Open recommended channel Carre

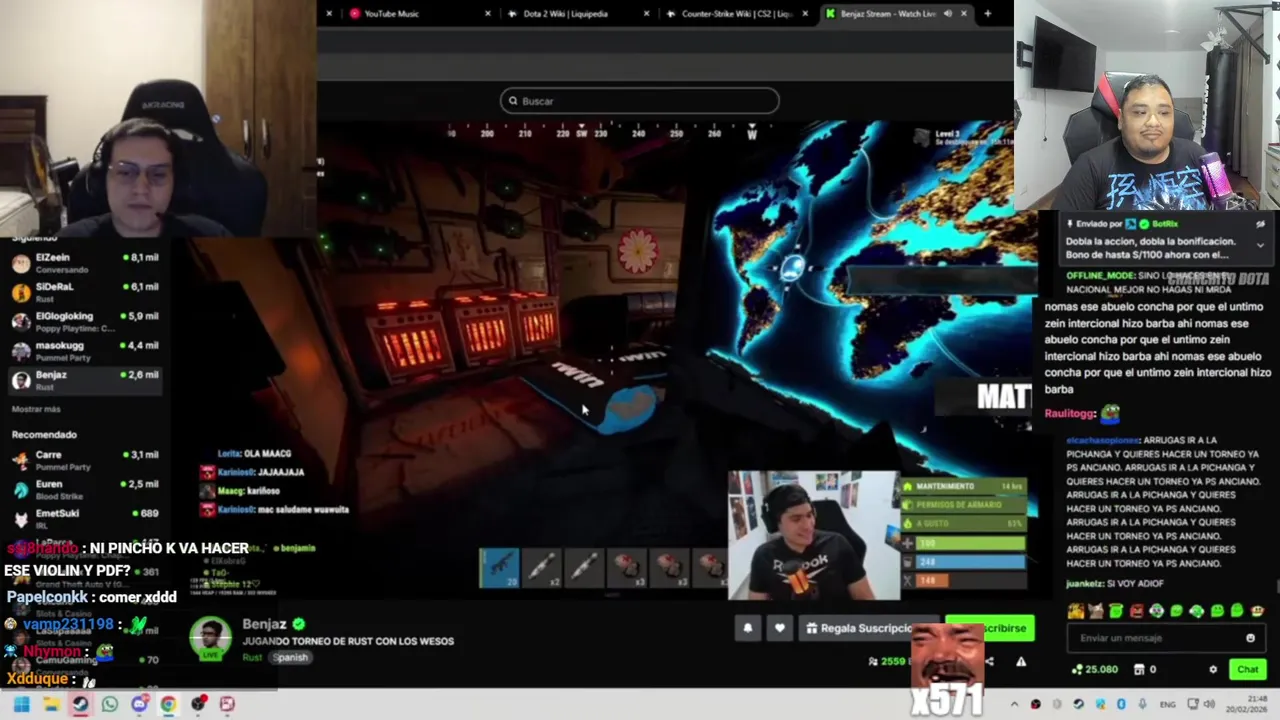tap(85, 460)
